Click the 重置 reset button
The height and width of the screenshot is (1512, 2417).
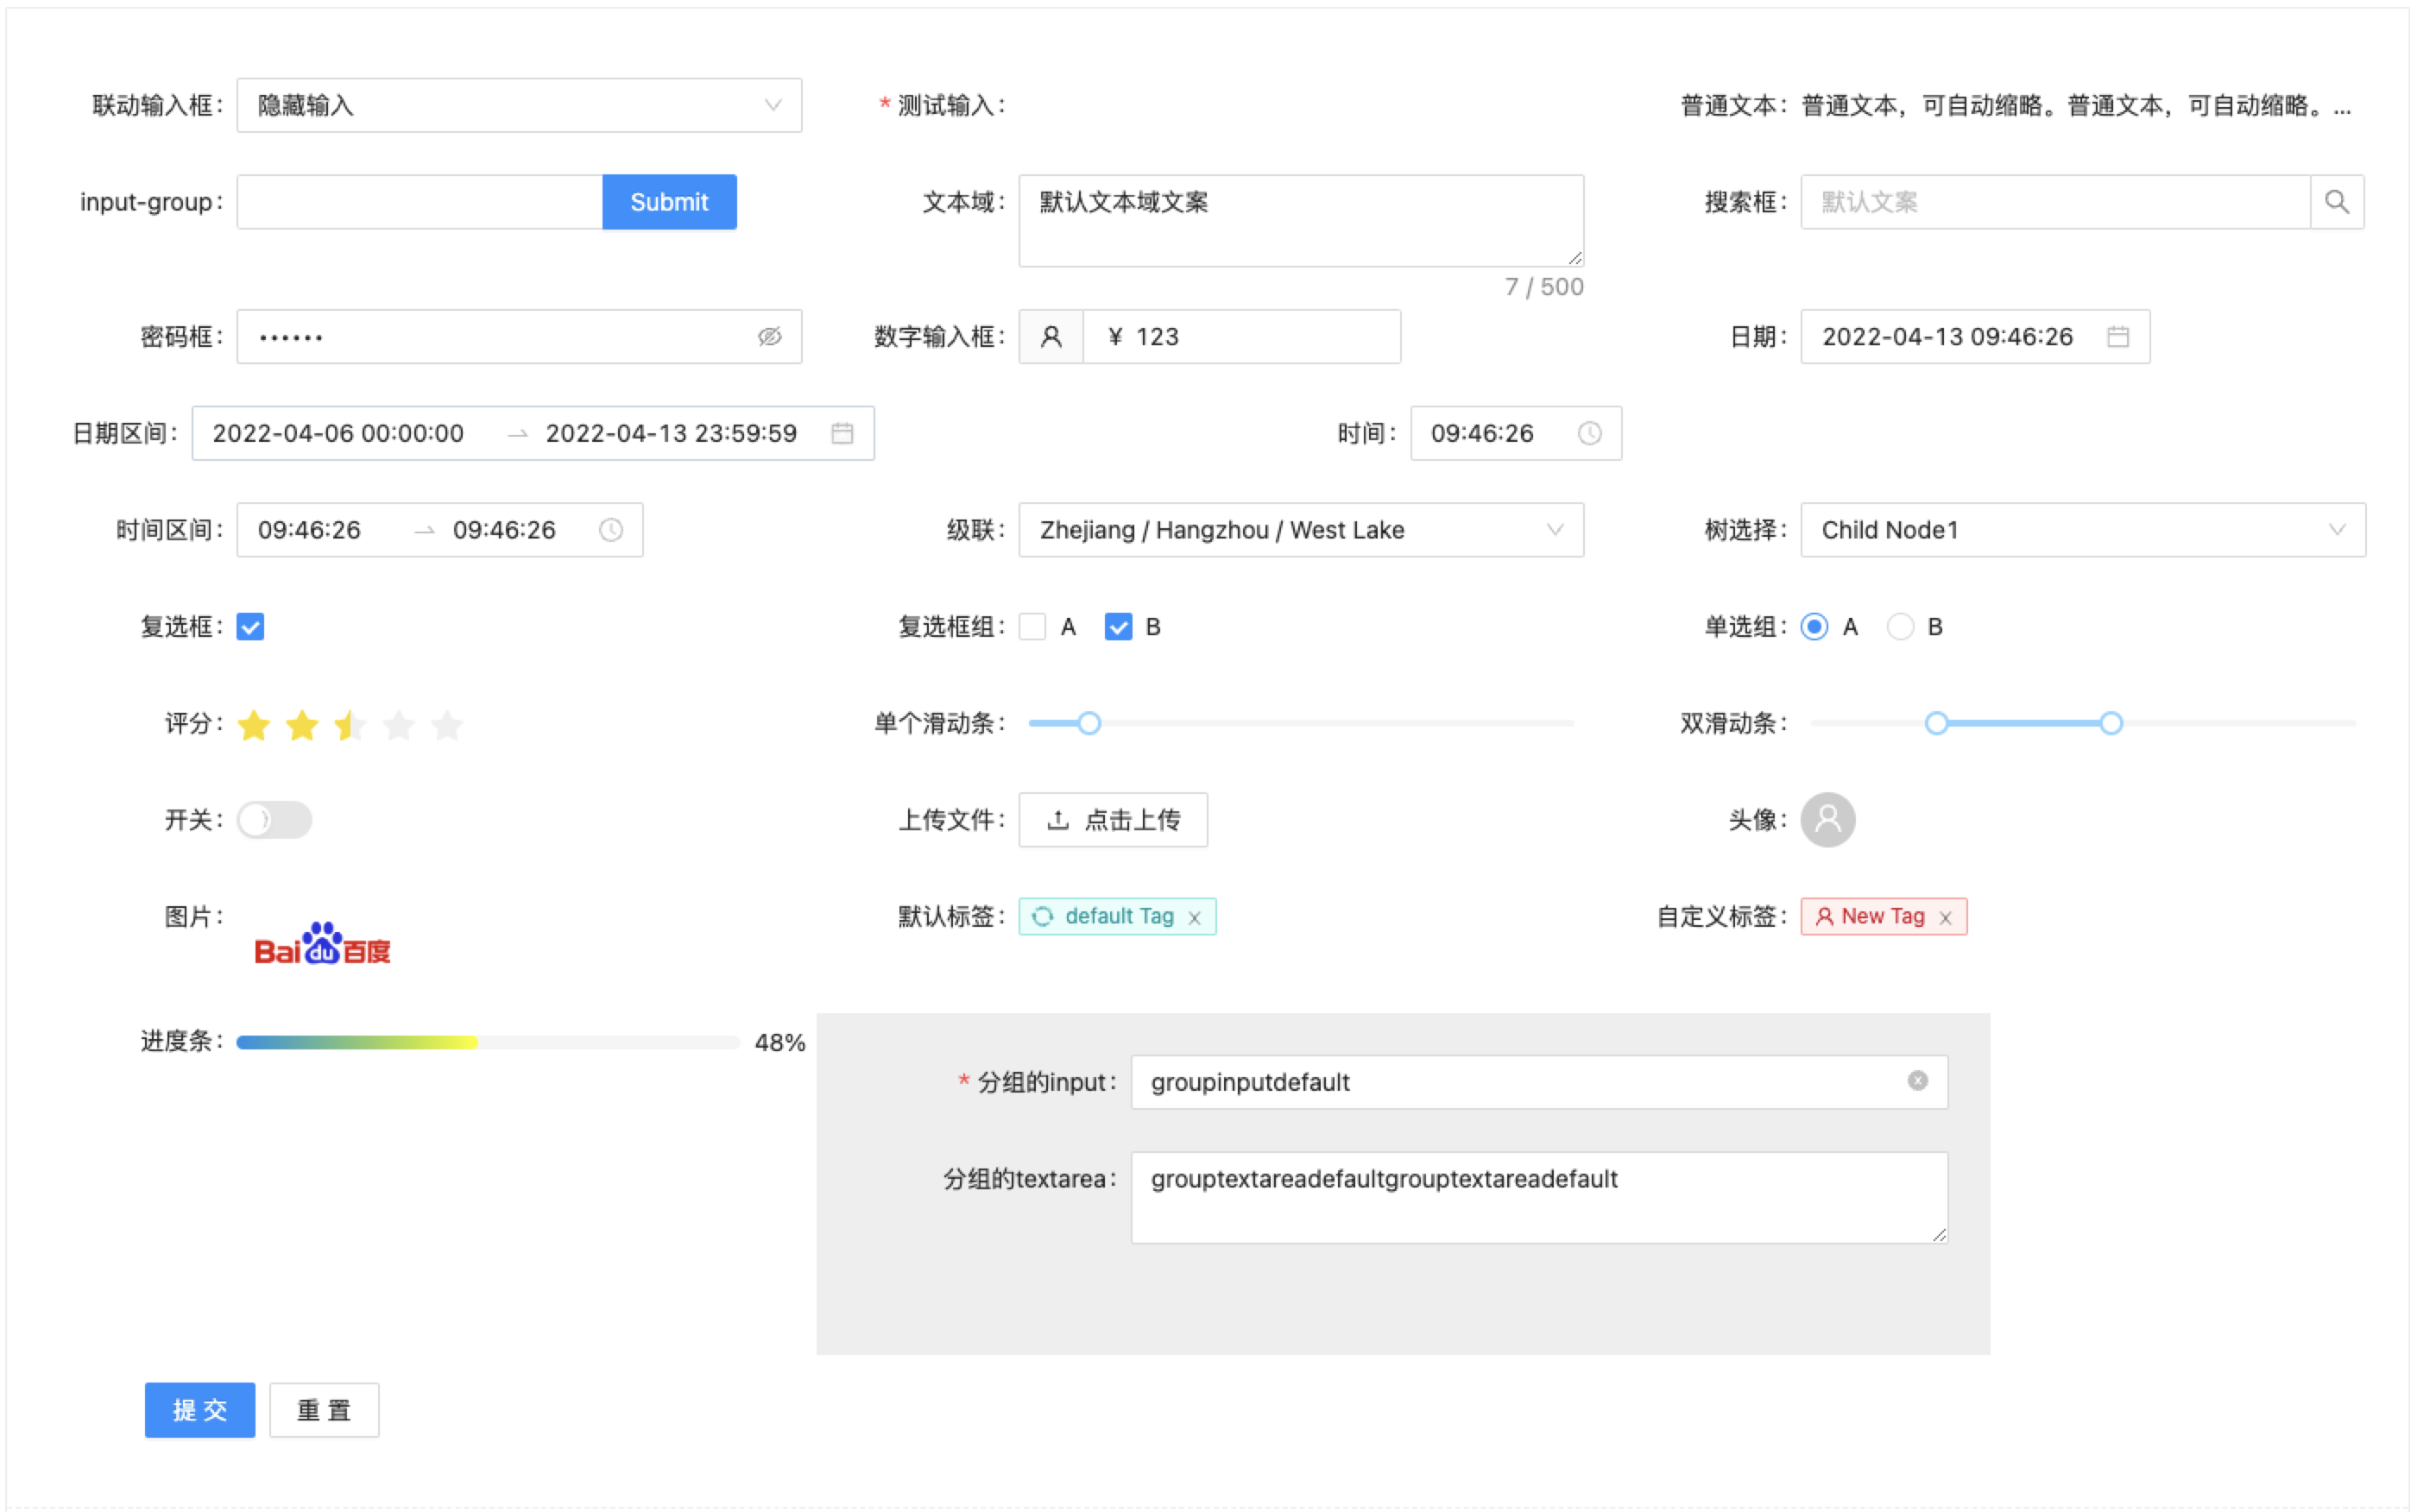coord(324,1410)
